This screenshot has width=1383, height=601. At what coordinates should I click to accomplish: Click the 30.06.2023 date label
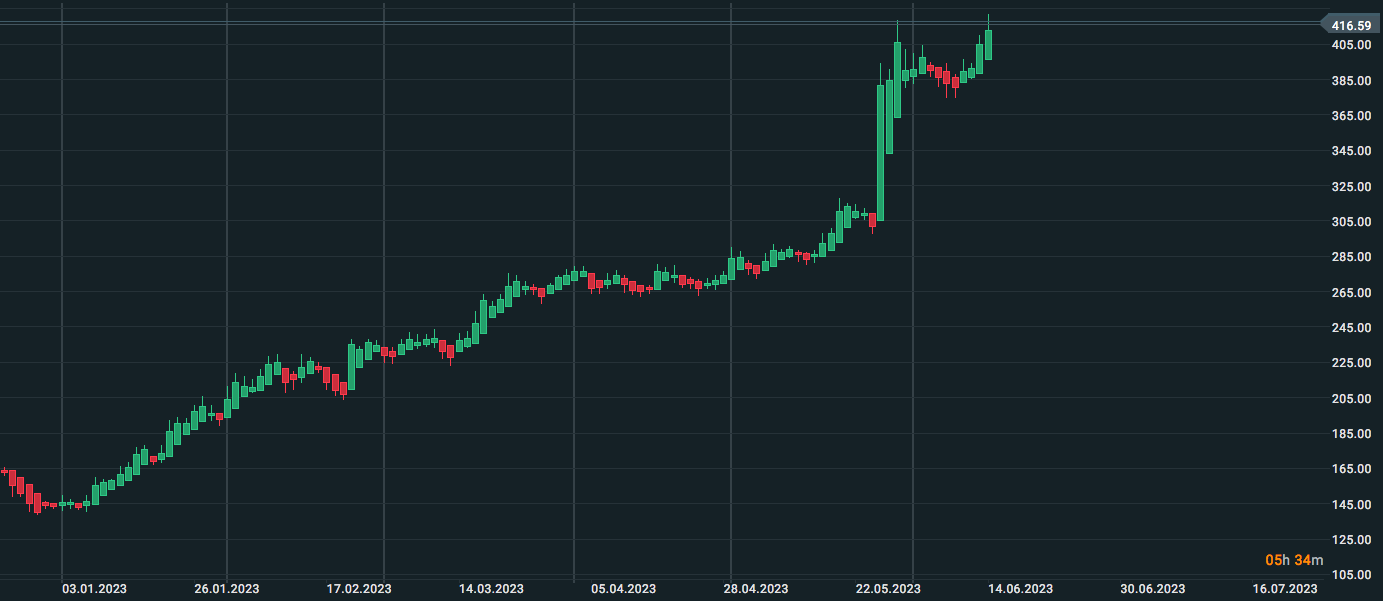[1152, 589]
